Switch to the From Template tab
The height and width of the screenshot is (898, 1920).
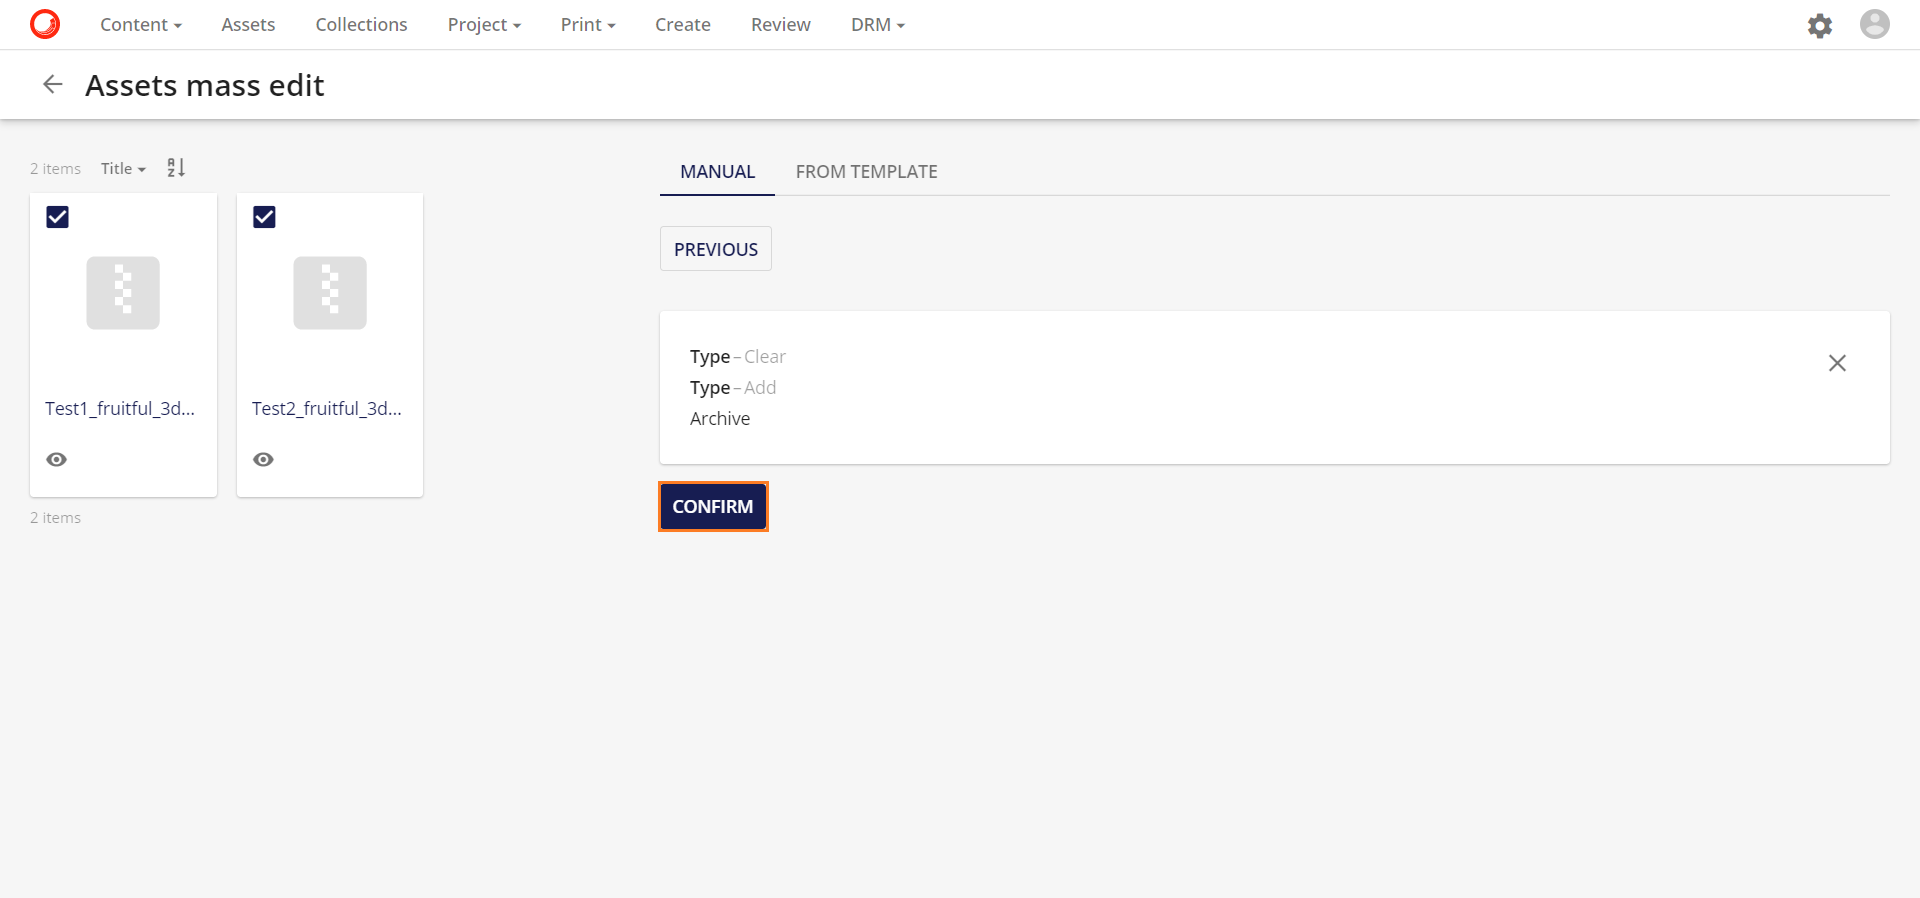866,172
